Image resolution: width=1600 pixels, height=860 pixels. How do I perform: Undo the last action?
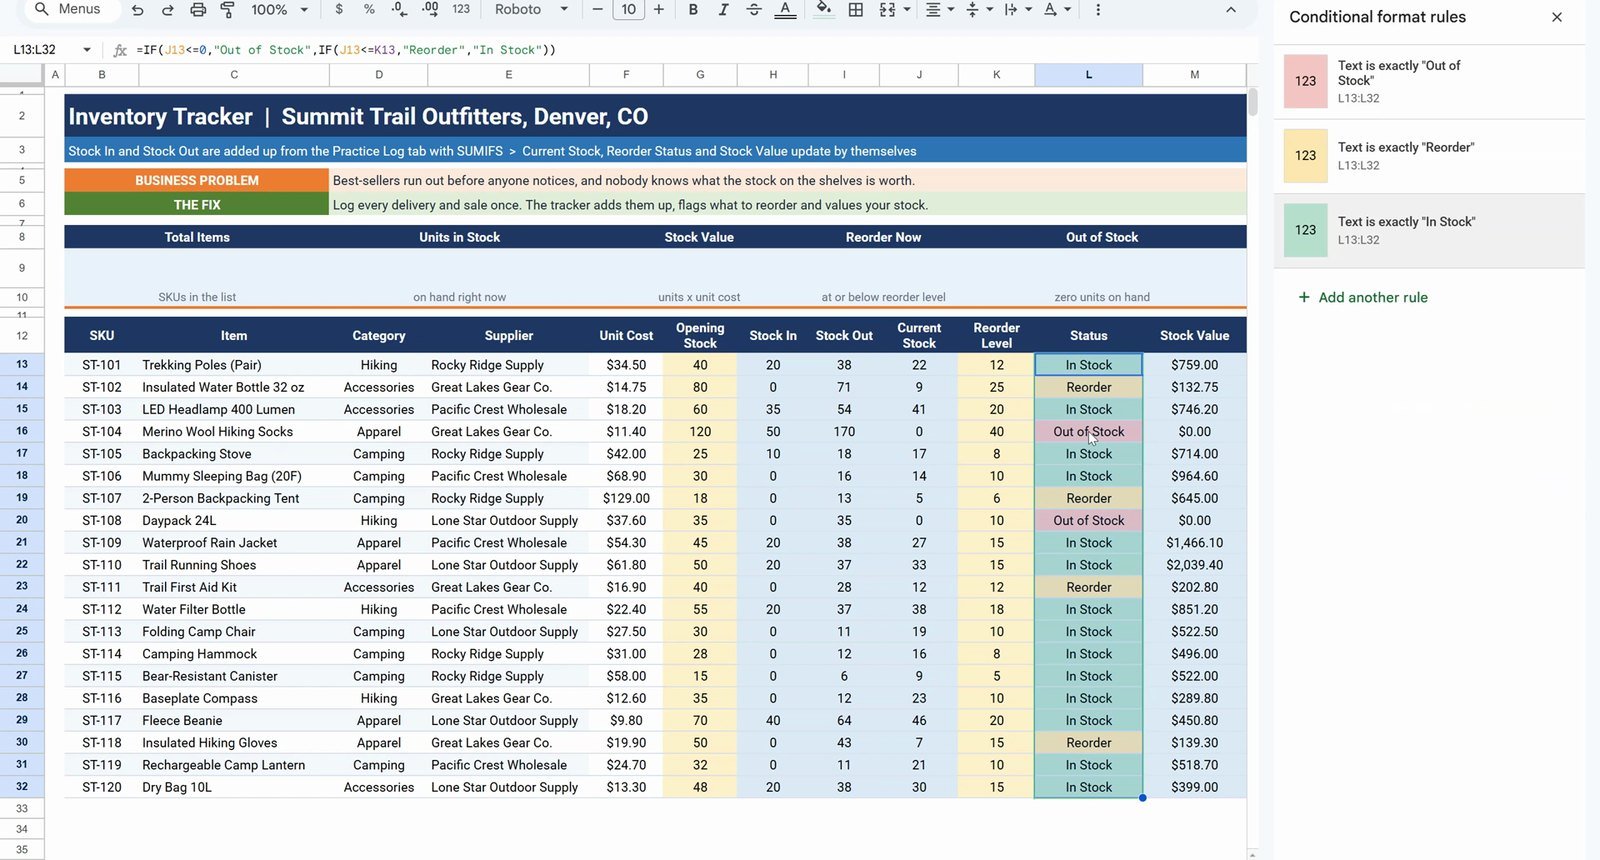click(137, 10)
